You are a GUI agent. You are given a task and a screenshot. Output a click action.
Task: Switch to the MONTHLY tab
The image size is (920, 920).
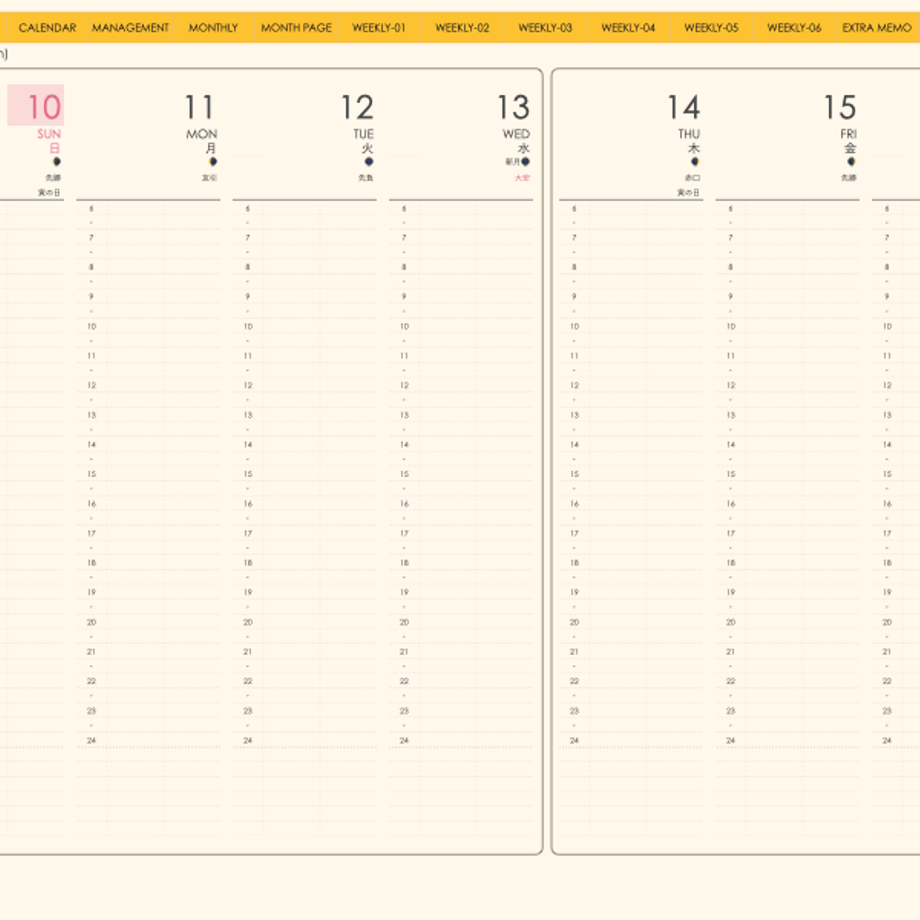214,28
